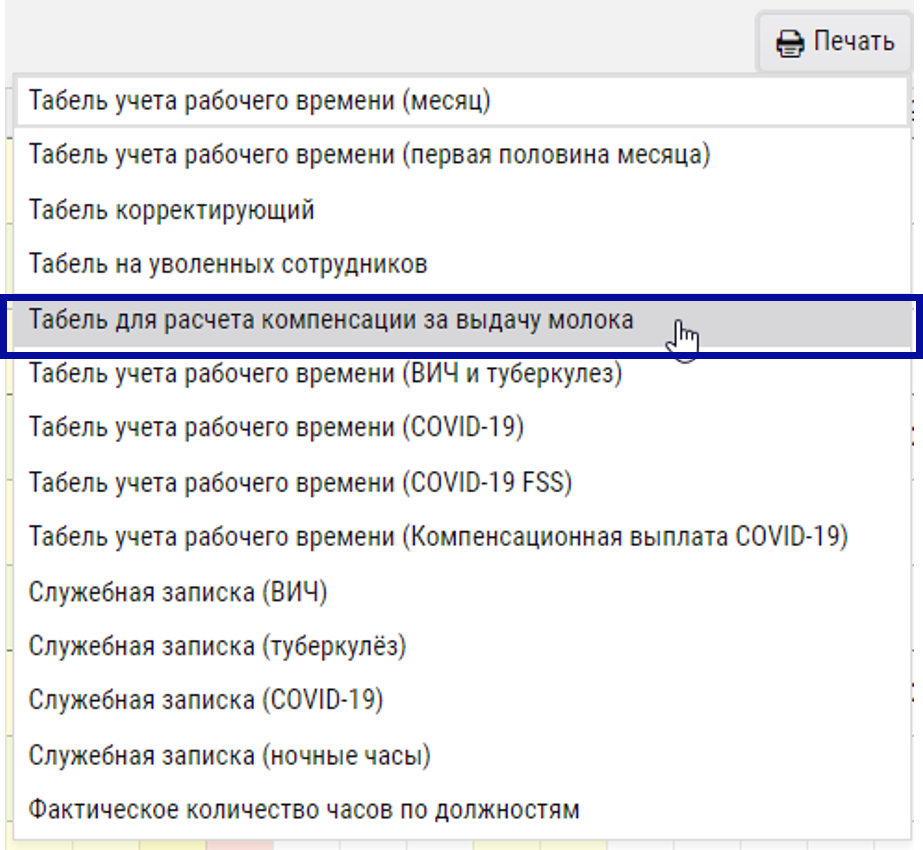This screenshot has width=923, height=850.
Task: Choose Служебная записка (туберкулёз)
Action: click(x=217, y=646)
